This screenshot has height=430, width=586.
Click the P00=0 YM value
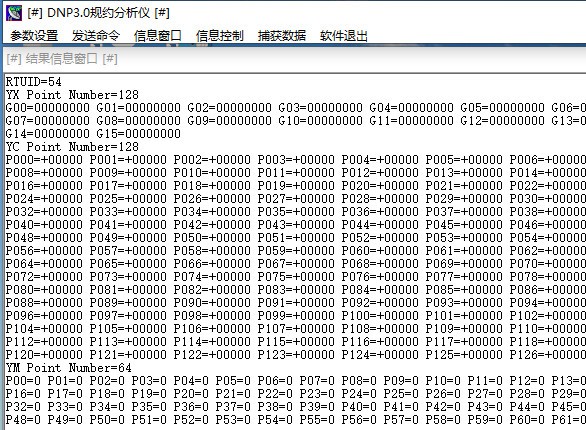23,381
